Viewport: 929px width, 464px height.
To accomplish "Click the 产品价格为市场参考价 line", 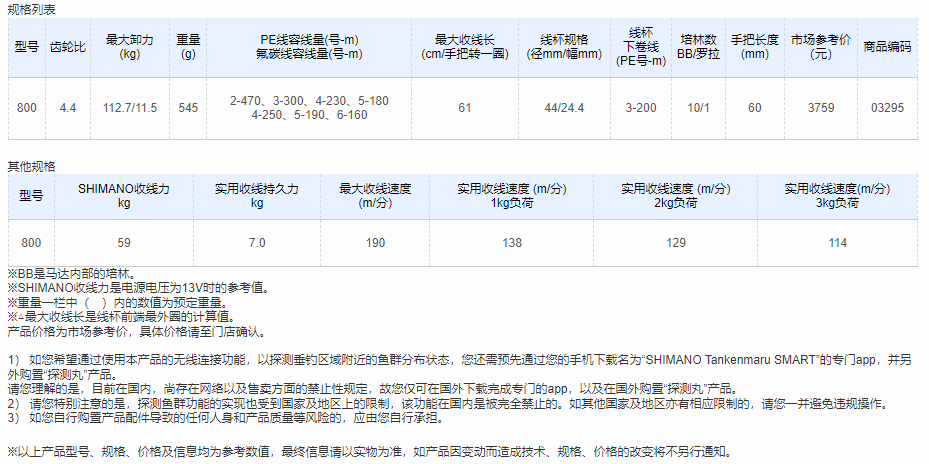I will (137, 331).
